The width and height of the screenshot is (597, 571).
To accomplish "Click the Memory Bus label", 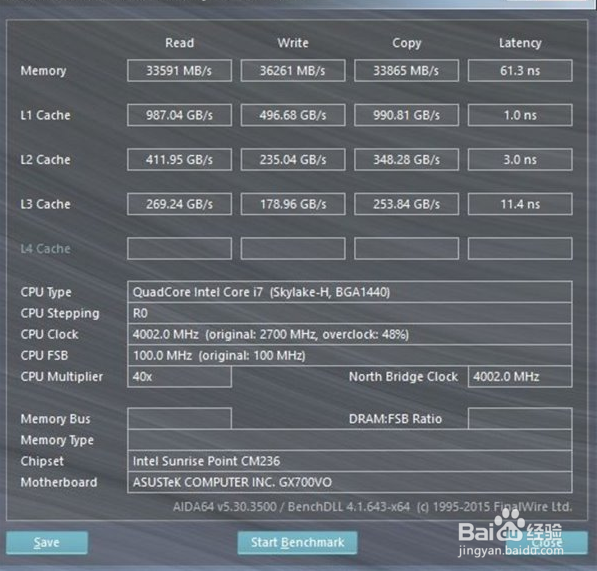I will click(x=55, y=419).
